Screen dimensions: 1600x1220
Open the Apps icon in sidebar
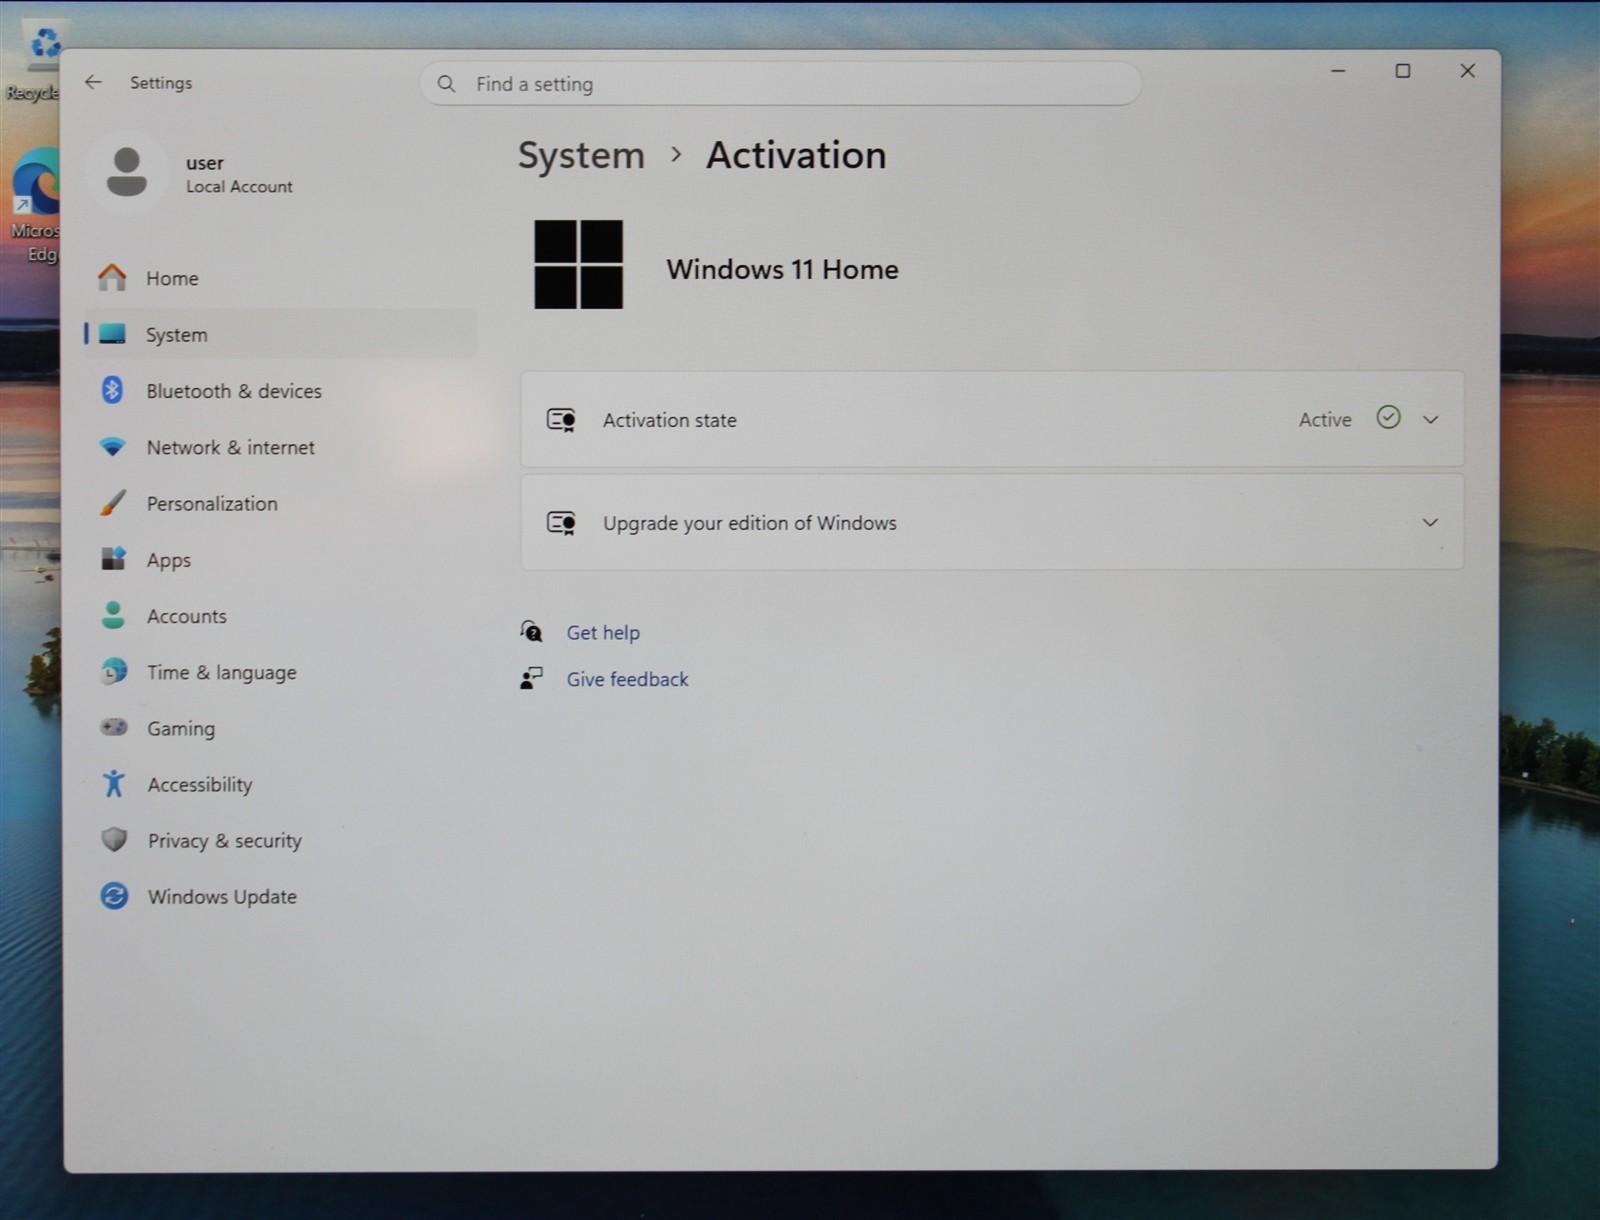[x=113, y=559]
